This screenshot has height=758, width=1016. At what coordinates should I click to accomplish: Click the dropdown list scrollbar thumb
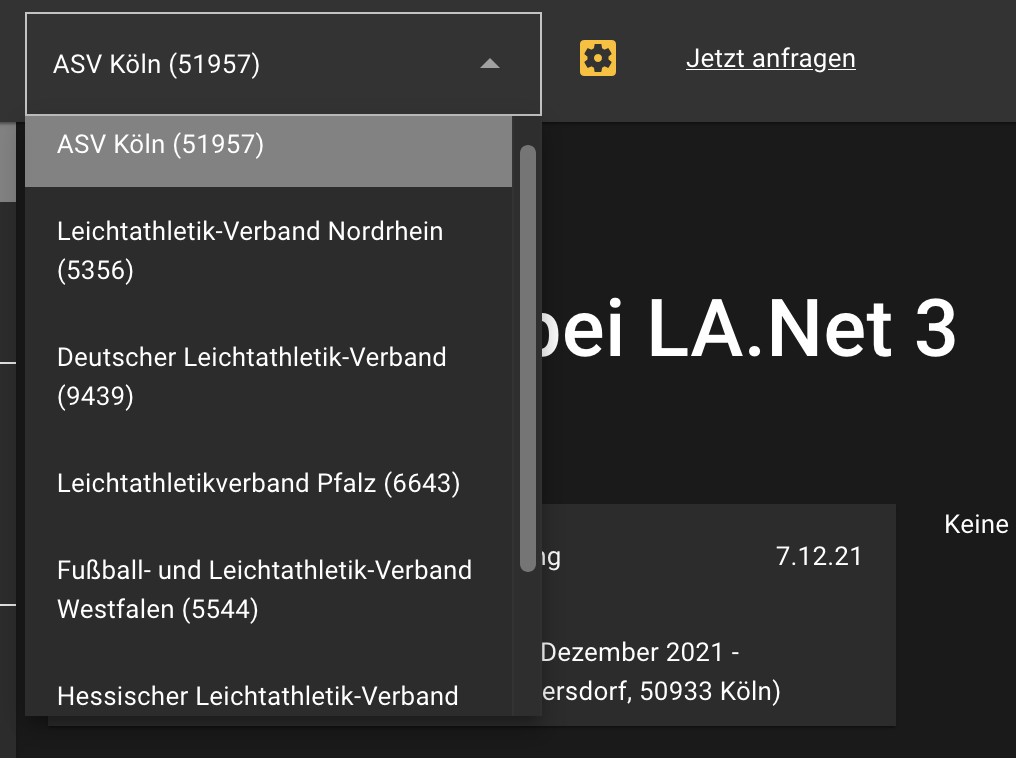click(x=527, y=358)
